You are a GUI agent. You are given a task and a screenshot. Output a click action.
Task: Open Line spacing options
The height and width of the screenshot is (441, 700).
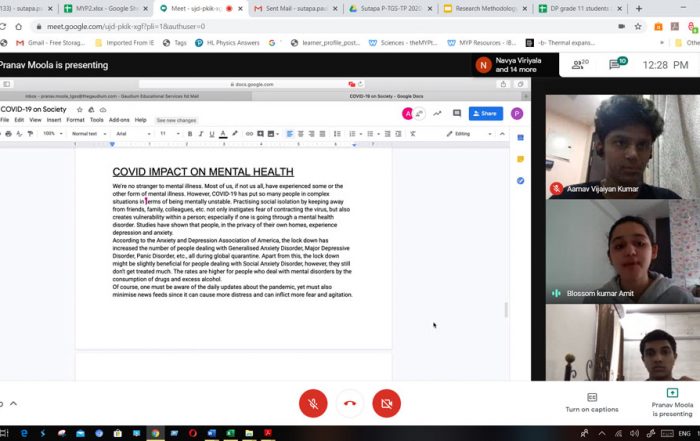(337, 133)
